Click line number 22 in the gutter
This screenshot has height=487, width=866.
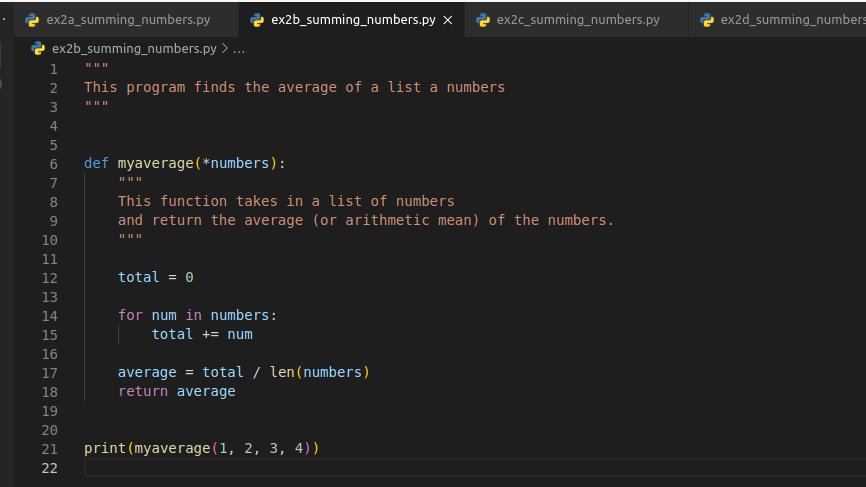pyautogui.click(x=50, y=468)
